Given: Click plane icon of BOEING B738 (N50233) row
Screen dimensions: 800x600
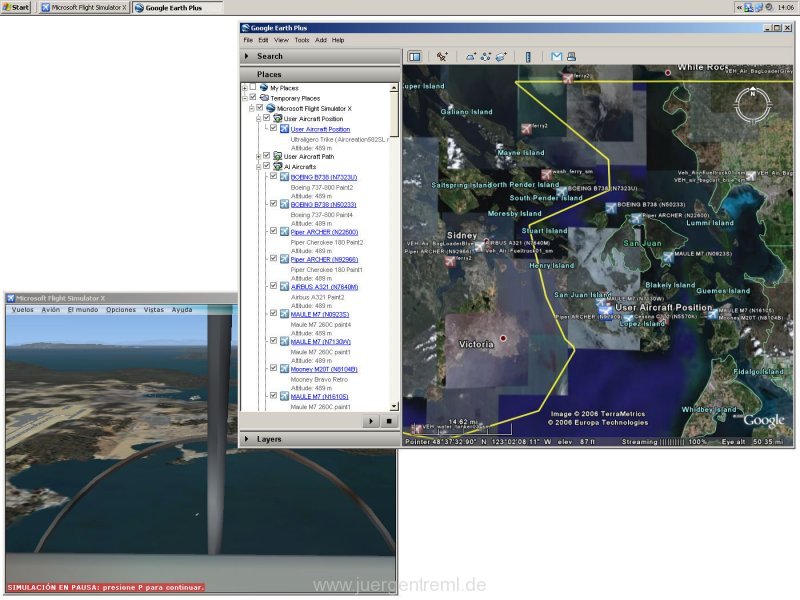Looking at the screenshot, I should tap(284, 204).
